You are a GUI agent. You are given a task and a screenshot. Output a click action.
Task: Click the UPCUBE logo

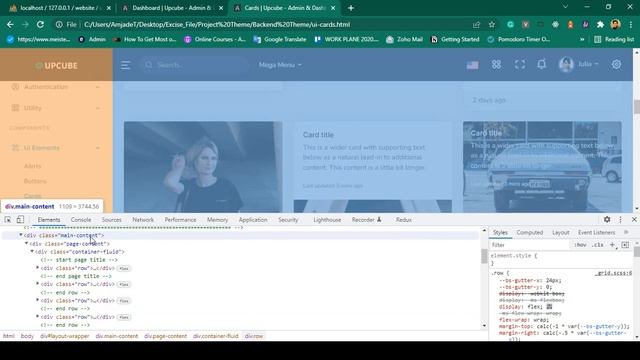[56, 65]
